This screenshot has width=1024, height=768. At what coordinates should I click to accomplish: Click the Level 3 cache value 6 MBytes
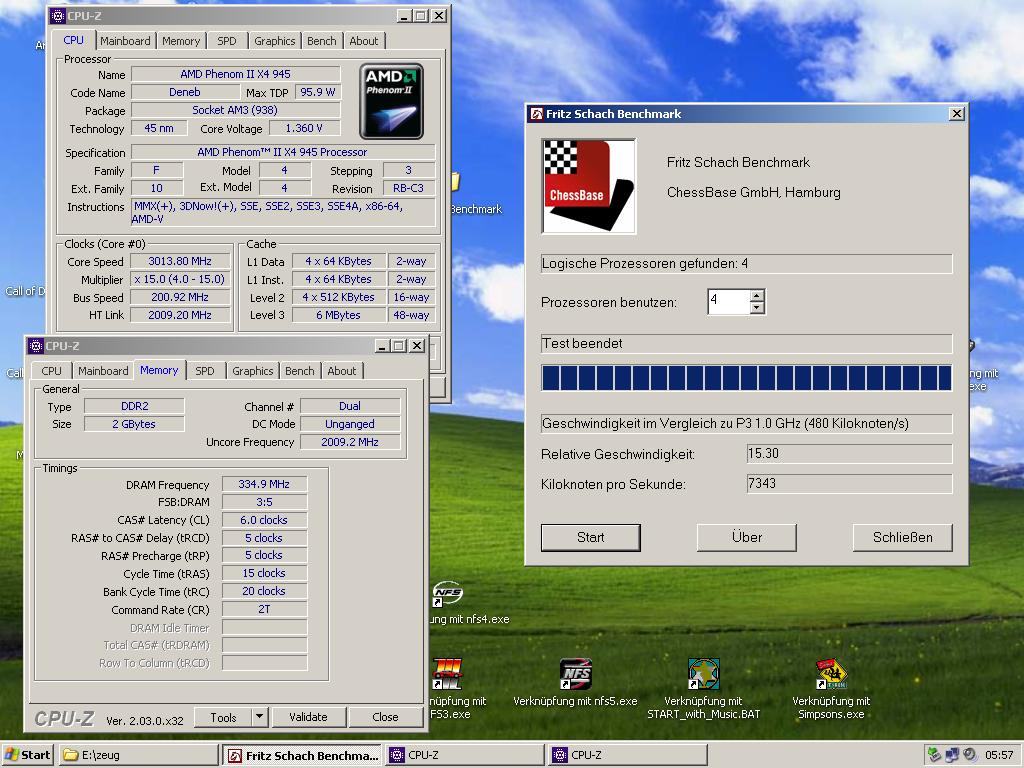point(338,315)
